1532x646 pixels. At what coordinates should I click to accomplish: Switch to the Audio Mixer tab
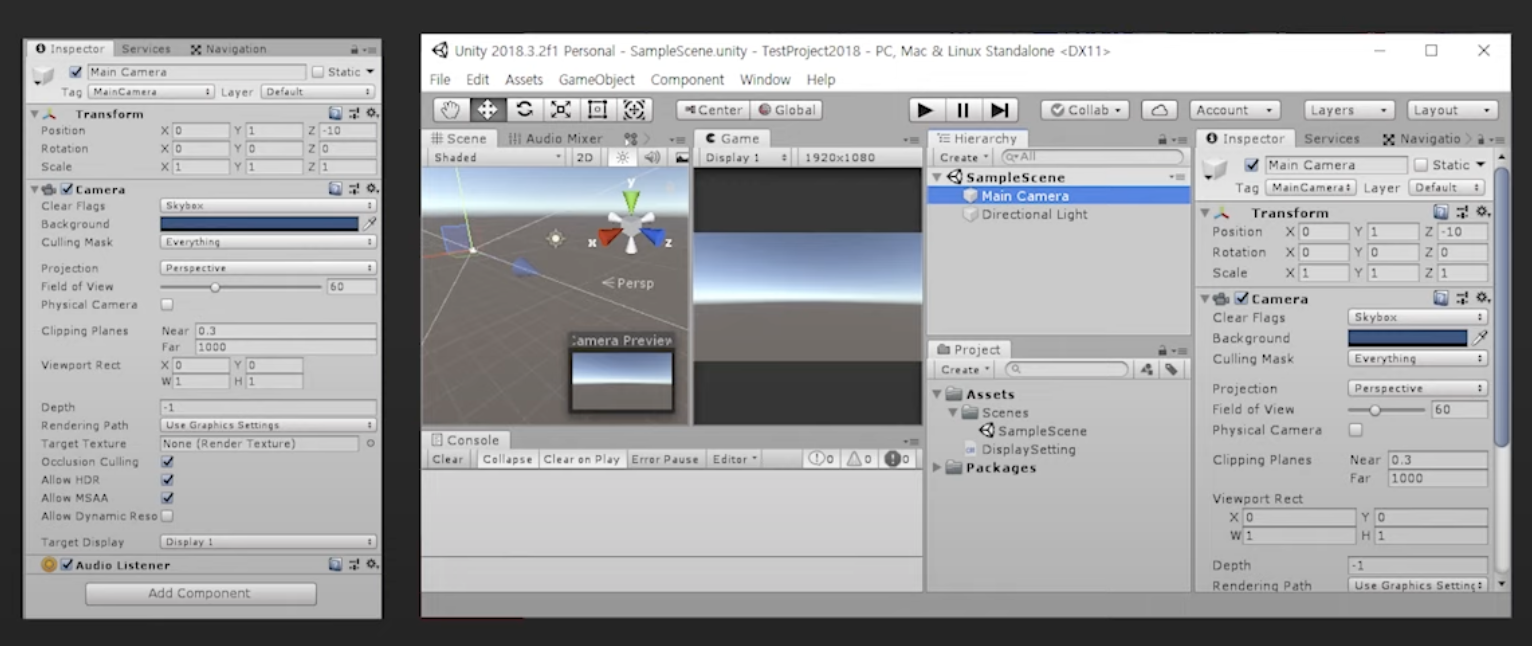click(x=555, y=138)
